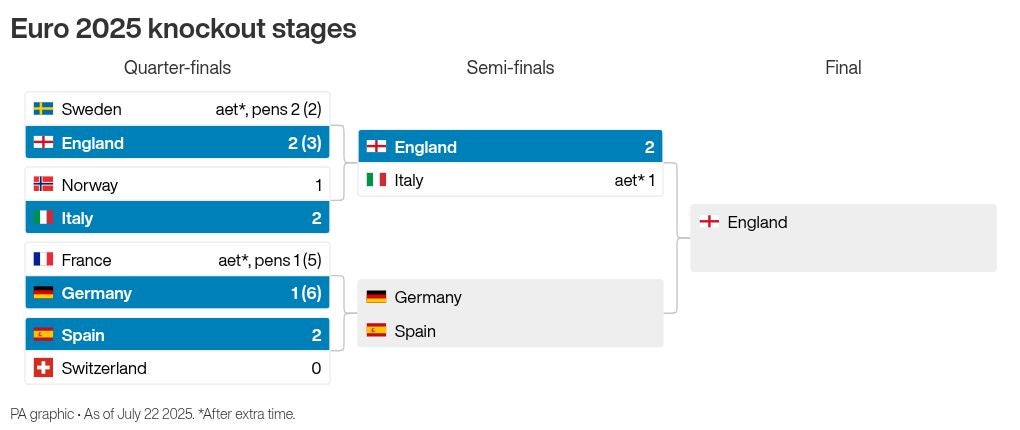The width and height of the screenshot is (1020, 430).
Task: Click England's flag in the semi-finals row
Action: pos(377,146)
